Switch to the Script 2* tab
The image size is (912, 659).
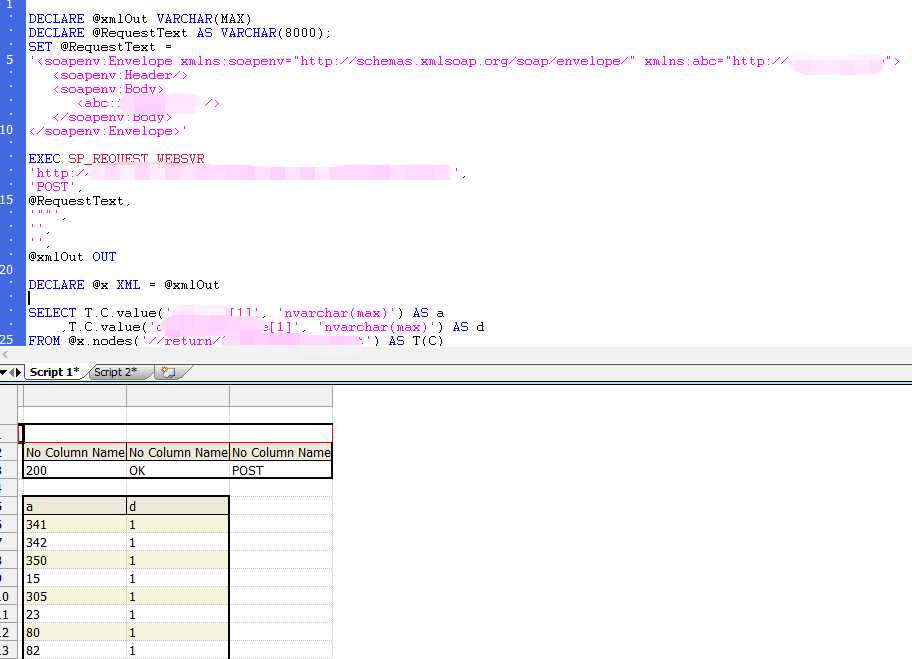click(x=116, y=372)
